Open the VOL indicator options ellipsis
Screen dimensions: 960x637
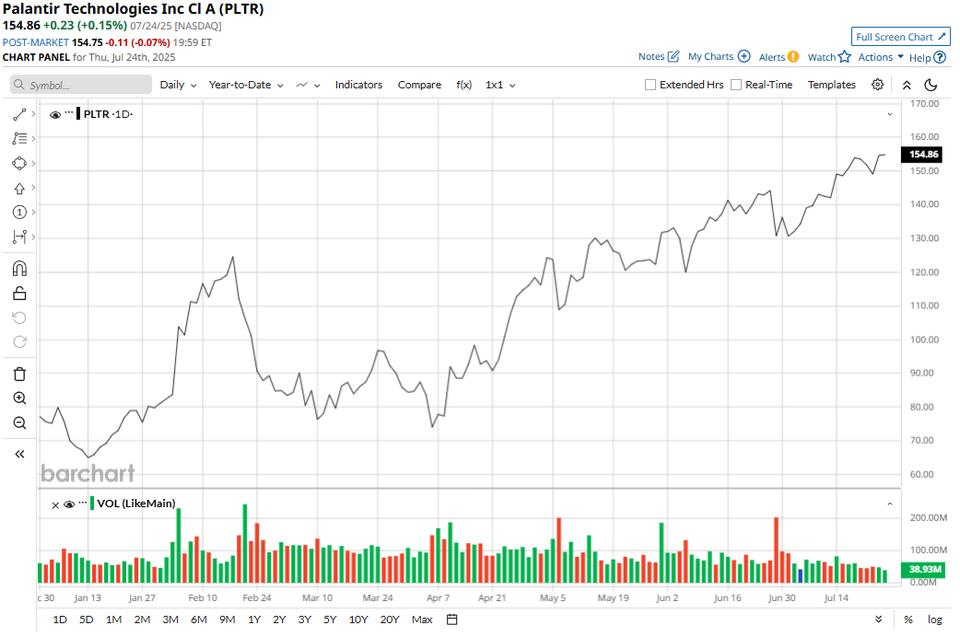point(83,502)
